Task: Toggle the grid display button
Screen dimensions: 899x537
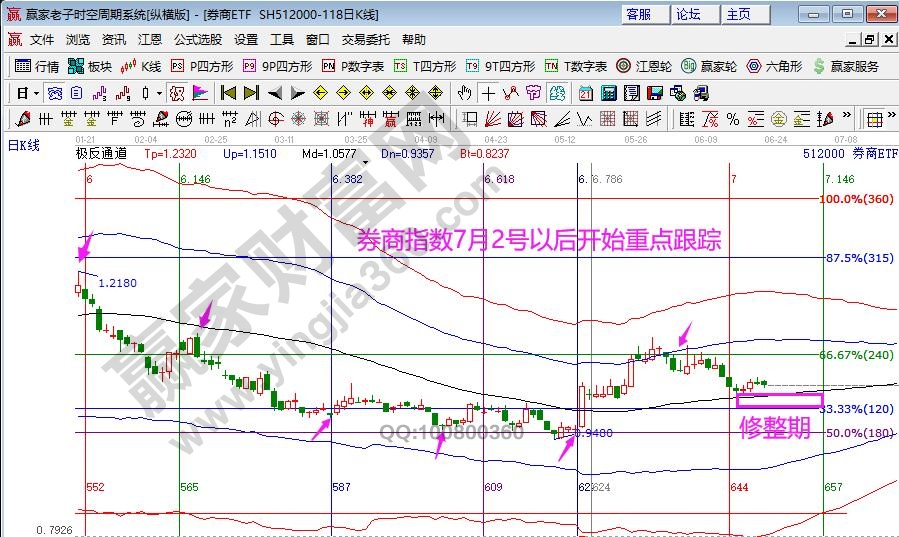Action: pyautogui.click(x=875, y=119)
